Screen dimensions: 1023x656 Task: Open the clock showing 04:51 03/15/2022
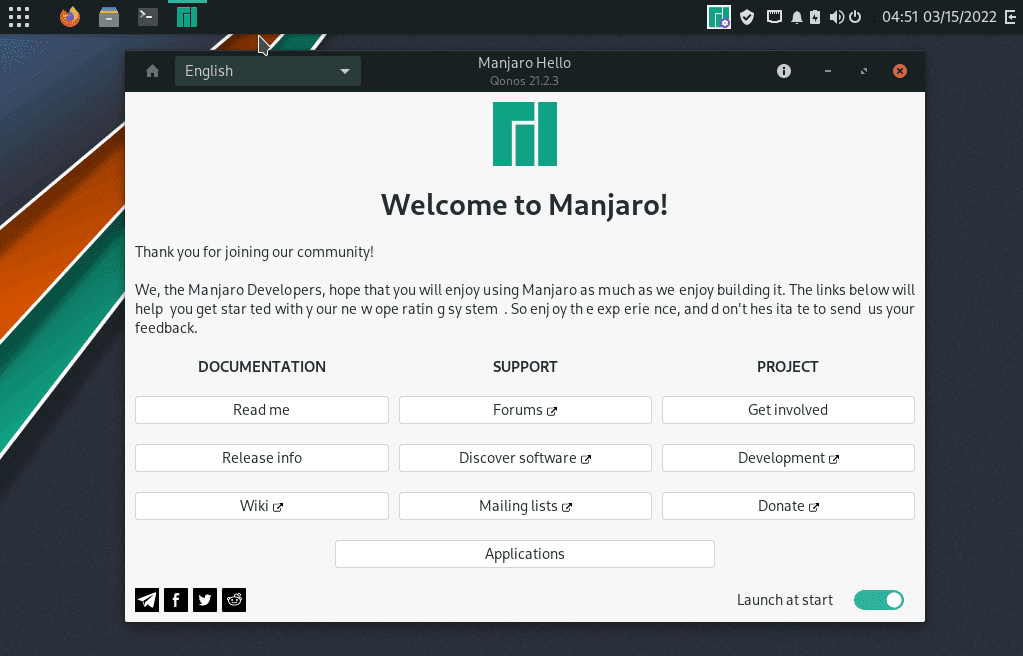pos(939,17)
